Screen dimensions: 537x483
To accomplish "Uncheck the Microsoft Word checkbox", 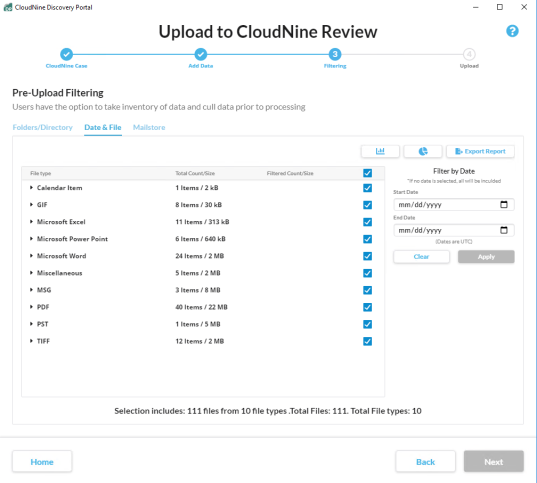I will click(x=367, y=256).
